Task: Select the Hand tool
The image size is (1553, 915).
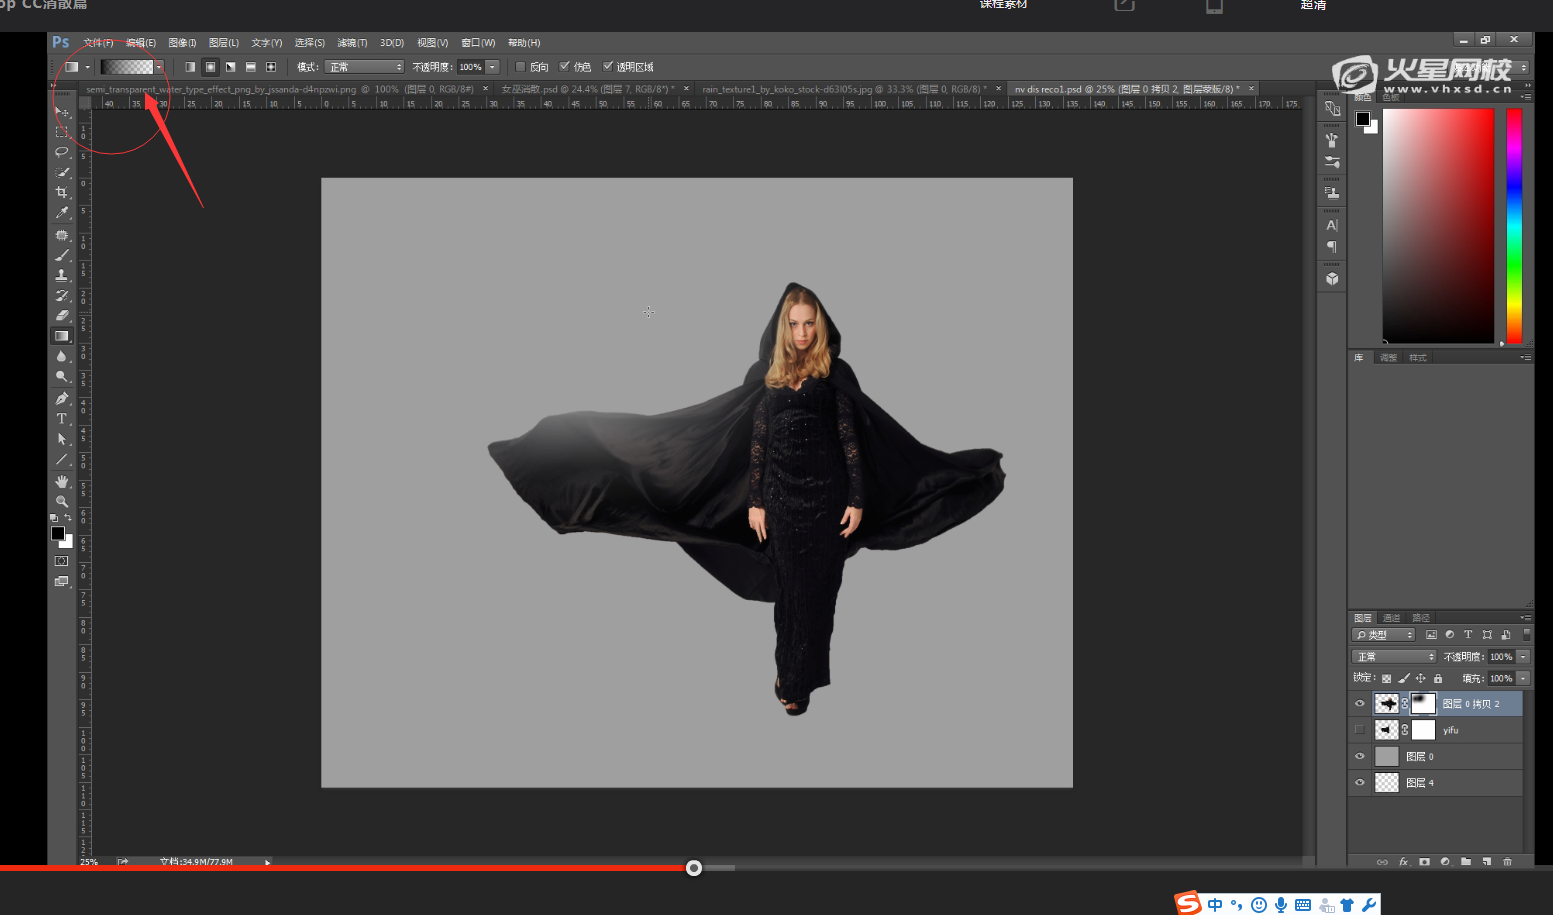Action: tap(61, 481)
